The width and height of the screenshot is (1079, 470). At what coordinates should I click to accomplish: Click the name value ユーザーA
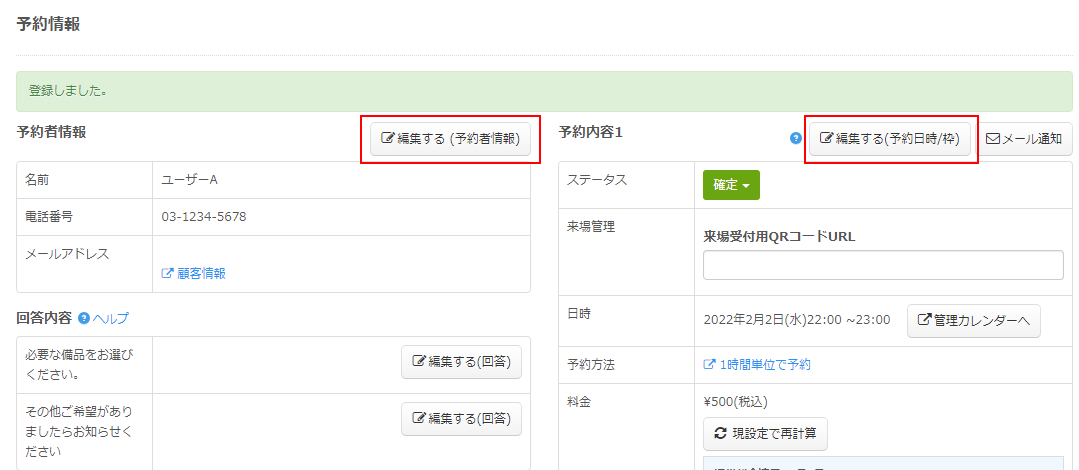pos(190,180)
